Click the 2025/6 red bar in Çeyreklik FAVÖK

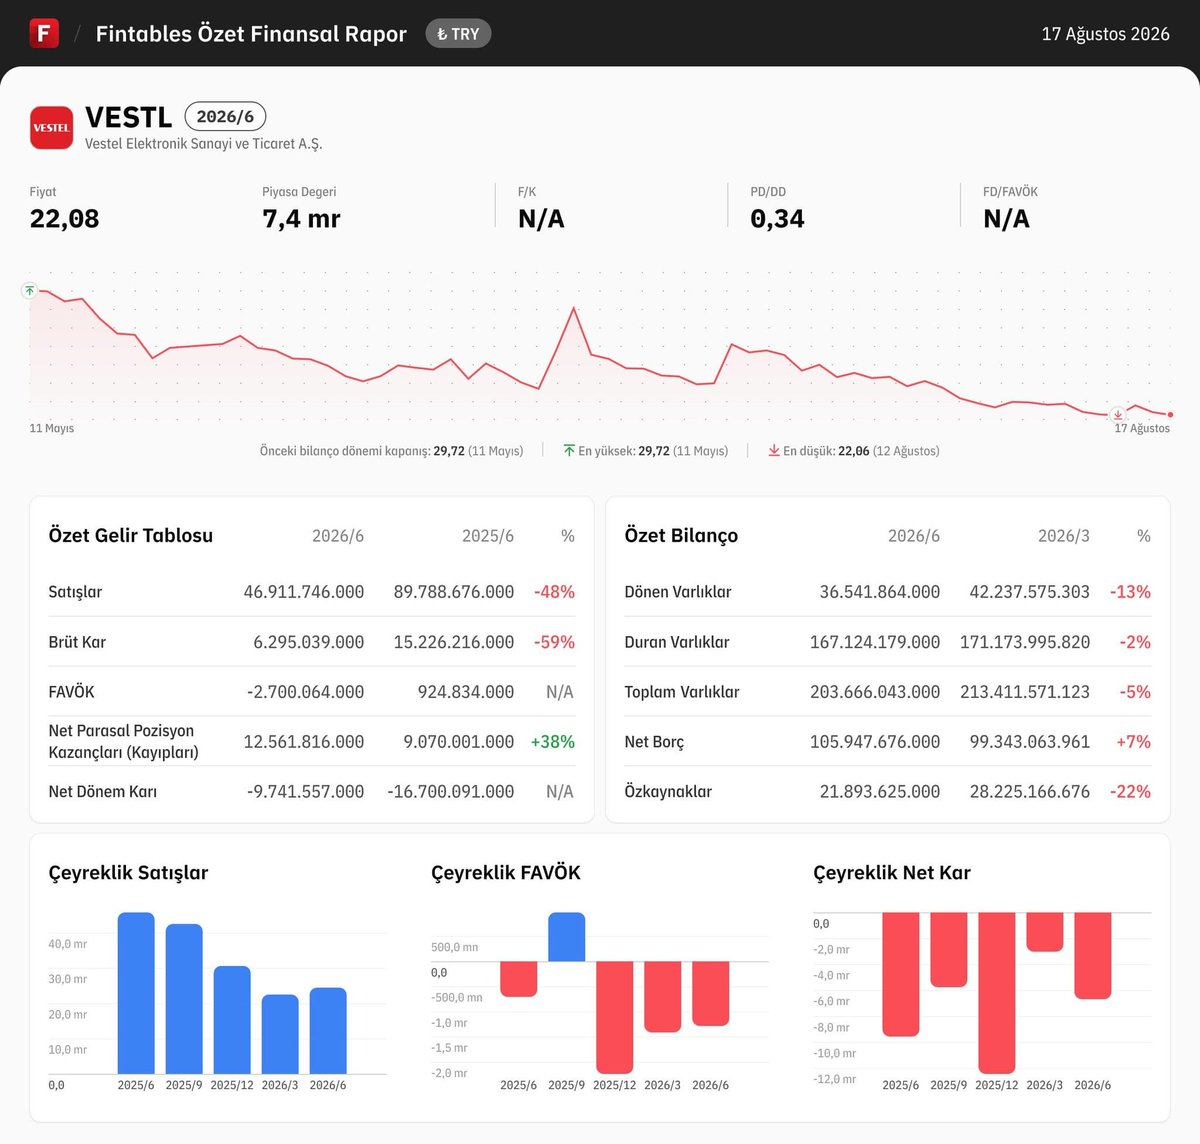(519, 979)
